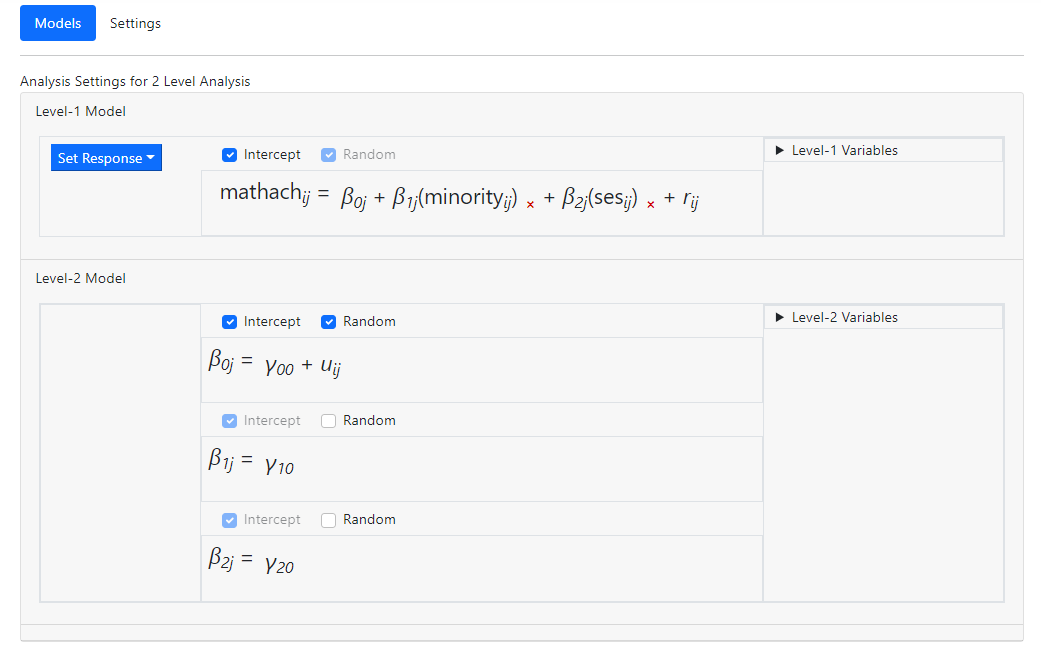Uncheck the Level-1 Intercept checkbox

pyautogui.click(x=229, y=155)
